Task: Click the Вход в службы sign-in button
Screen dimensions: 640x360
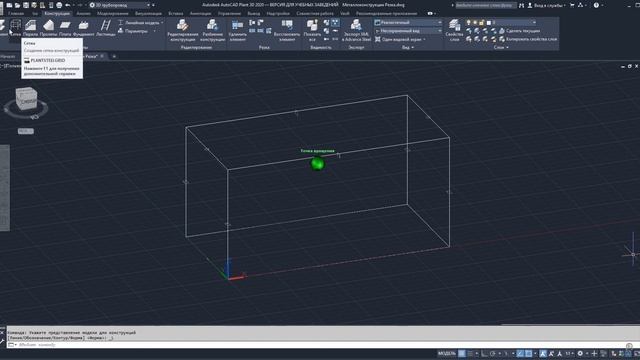Action: pyautogui.click(x=546, y=5)
